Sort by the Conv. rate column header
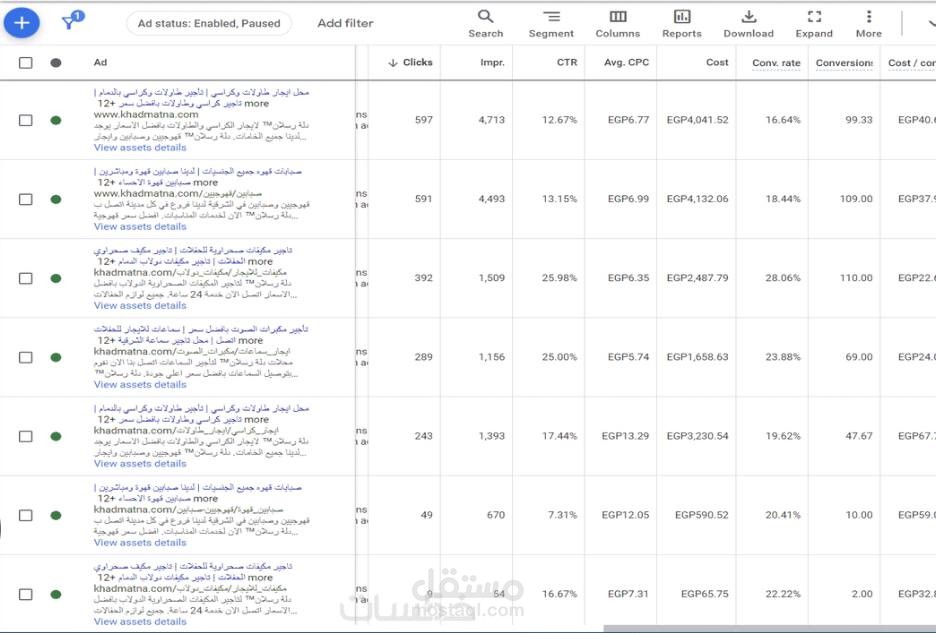 776,63
